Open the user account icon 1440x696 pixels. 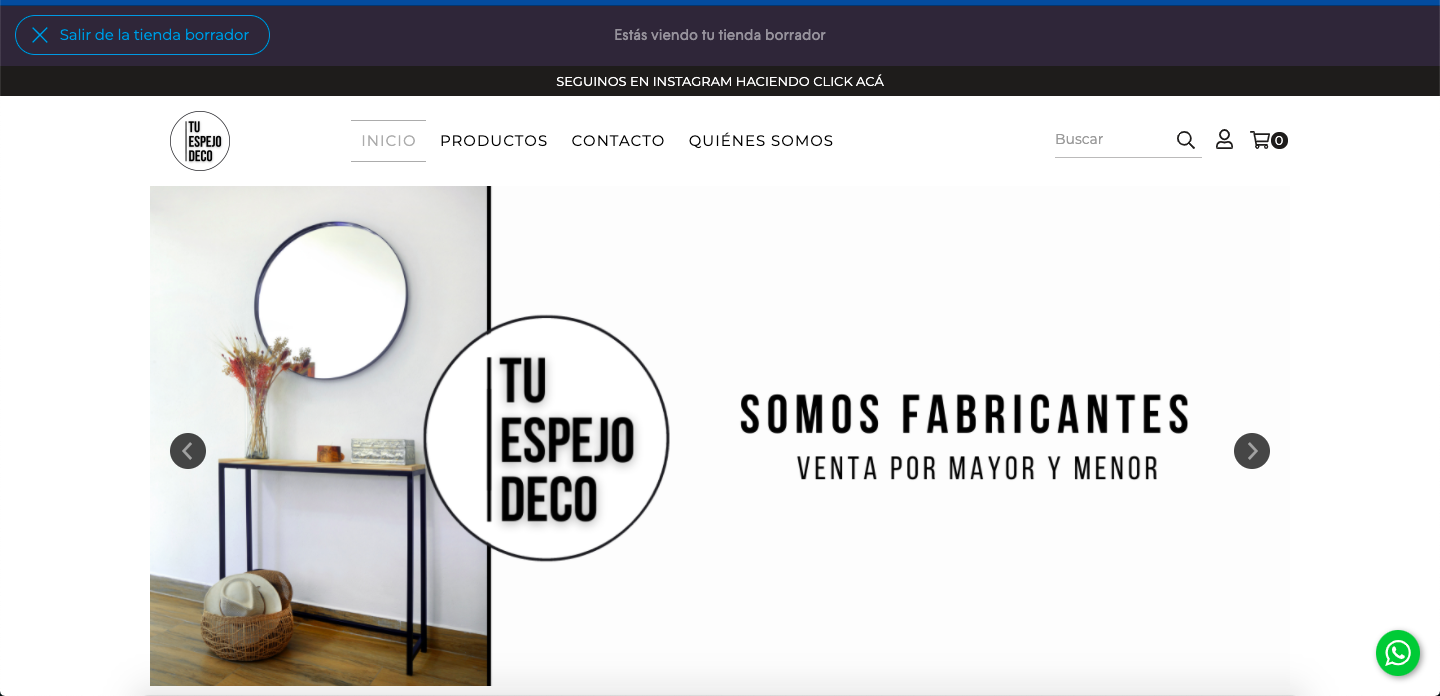pyautogui.click(x=1224, y=140)
